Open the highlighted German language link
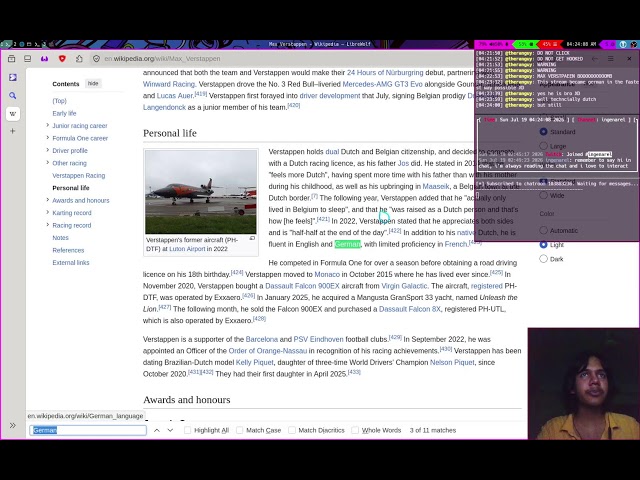This screenshot has width=640, height=480. pyautogui.click(x=347, y=244)
